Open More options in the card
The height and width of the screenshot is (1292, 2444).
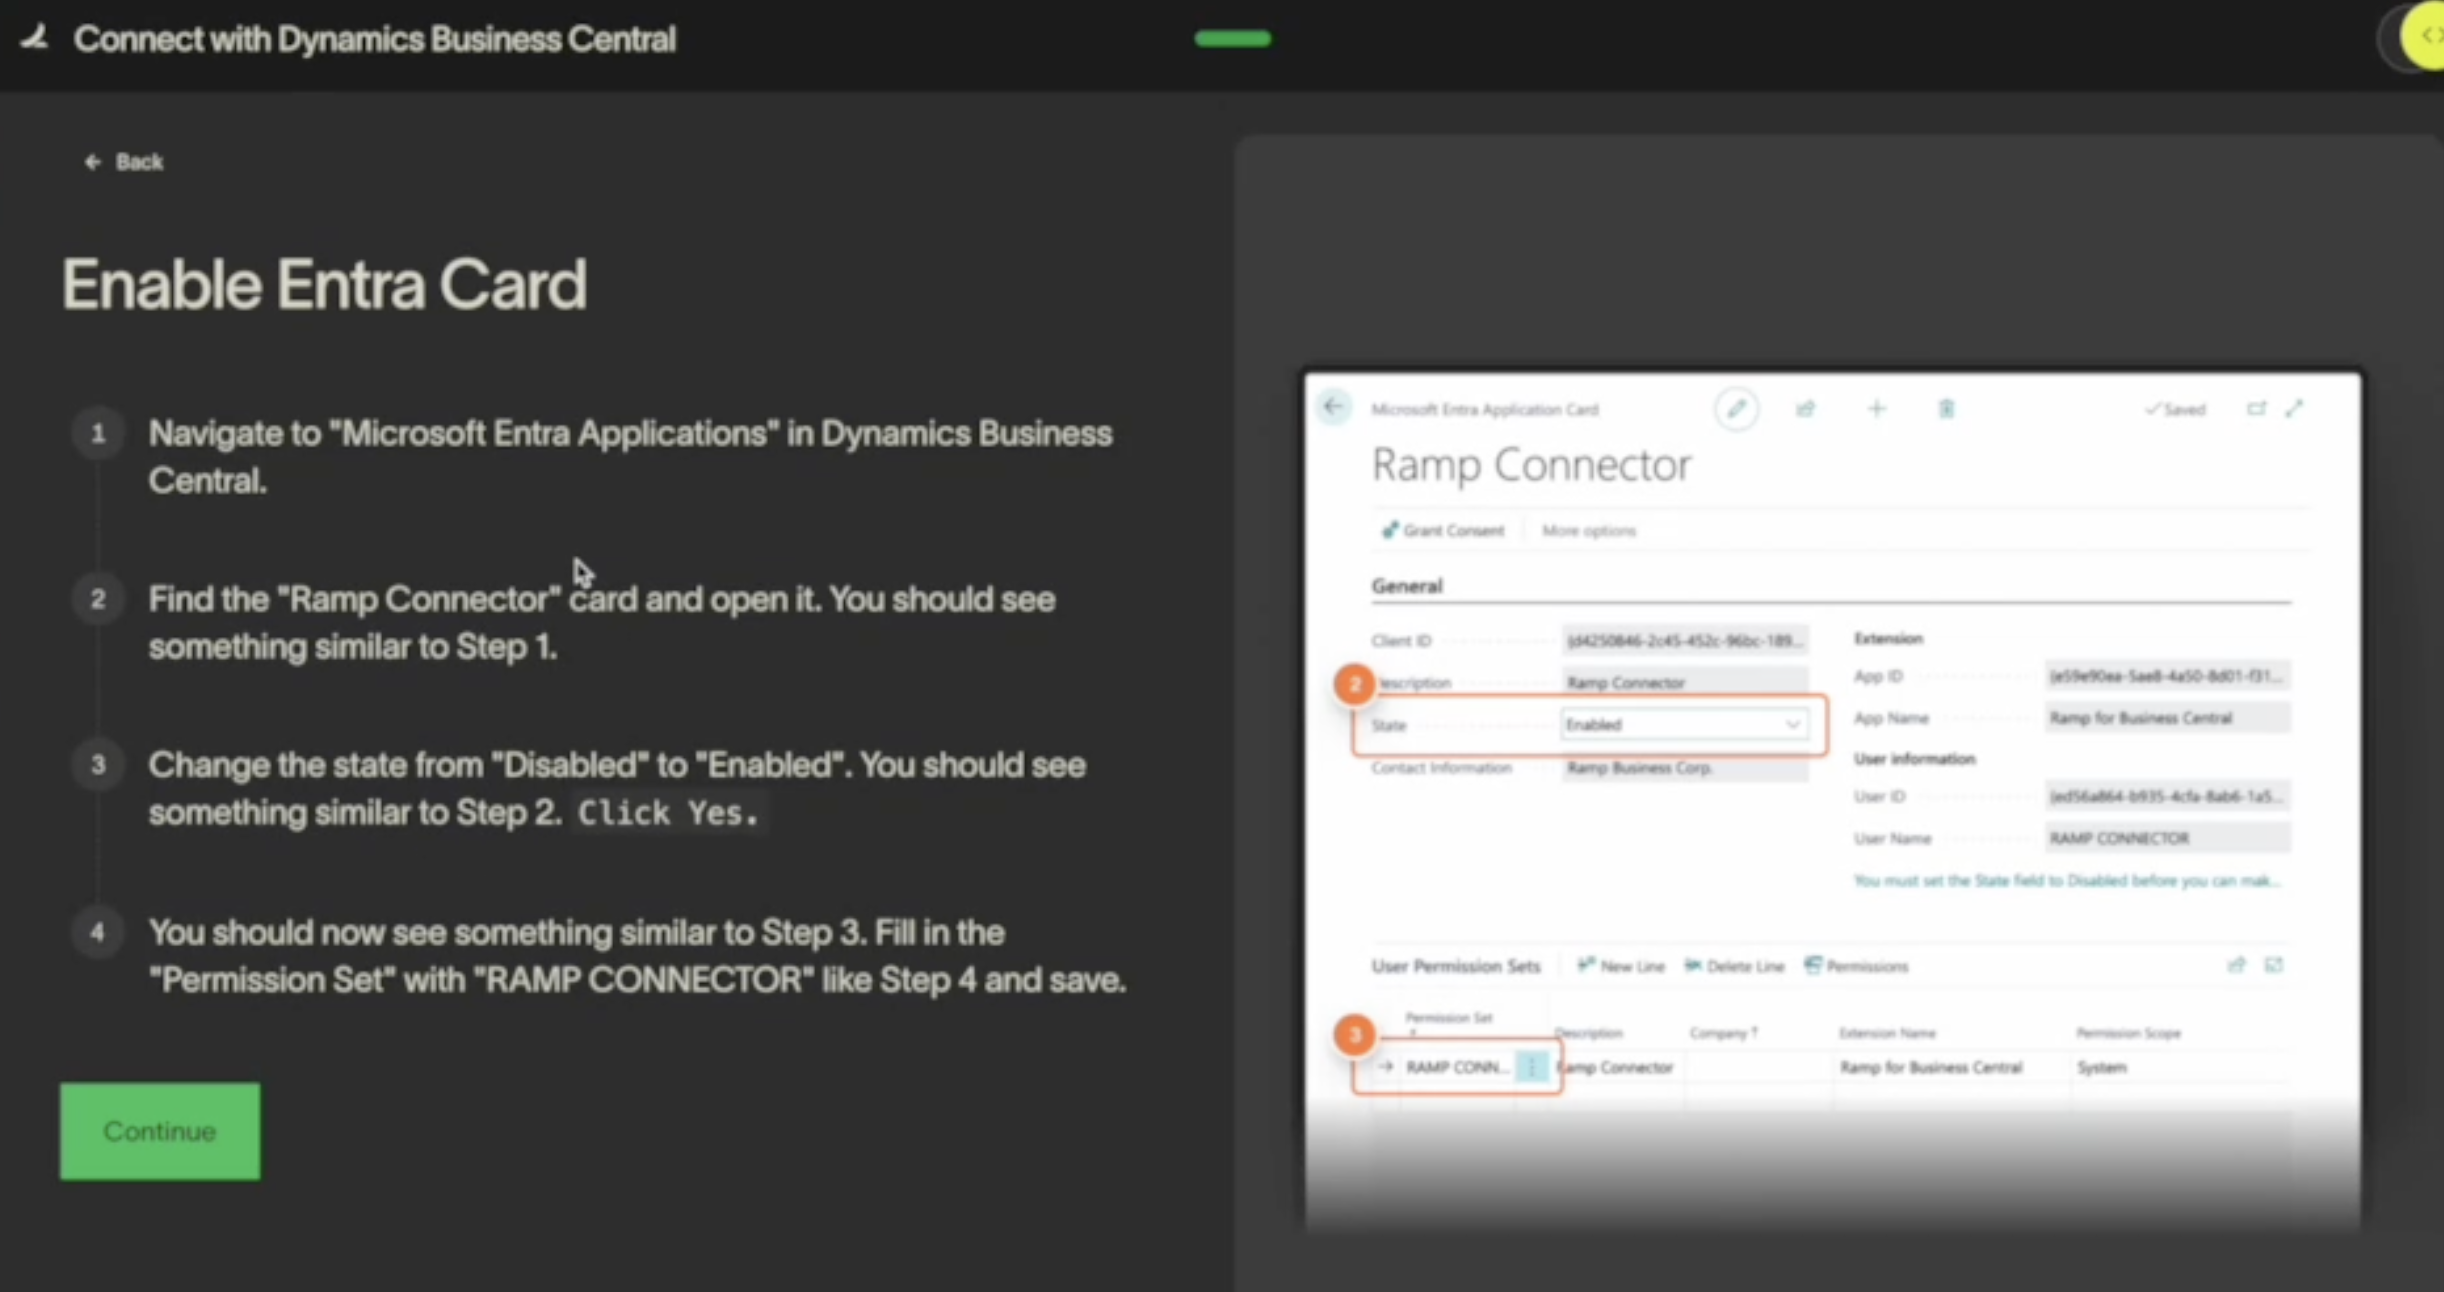point(1588,531)
